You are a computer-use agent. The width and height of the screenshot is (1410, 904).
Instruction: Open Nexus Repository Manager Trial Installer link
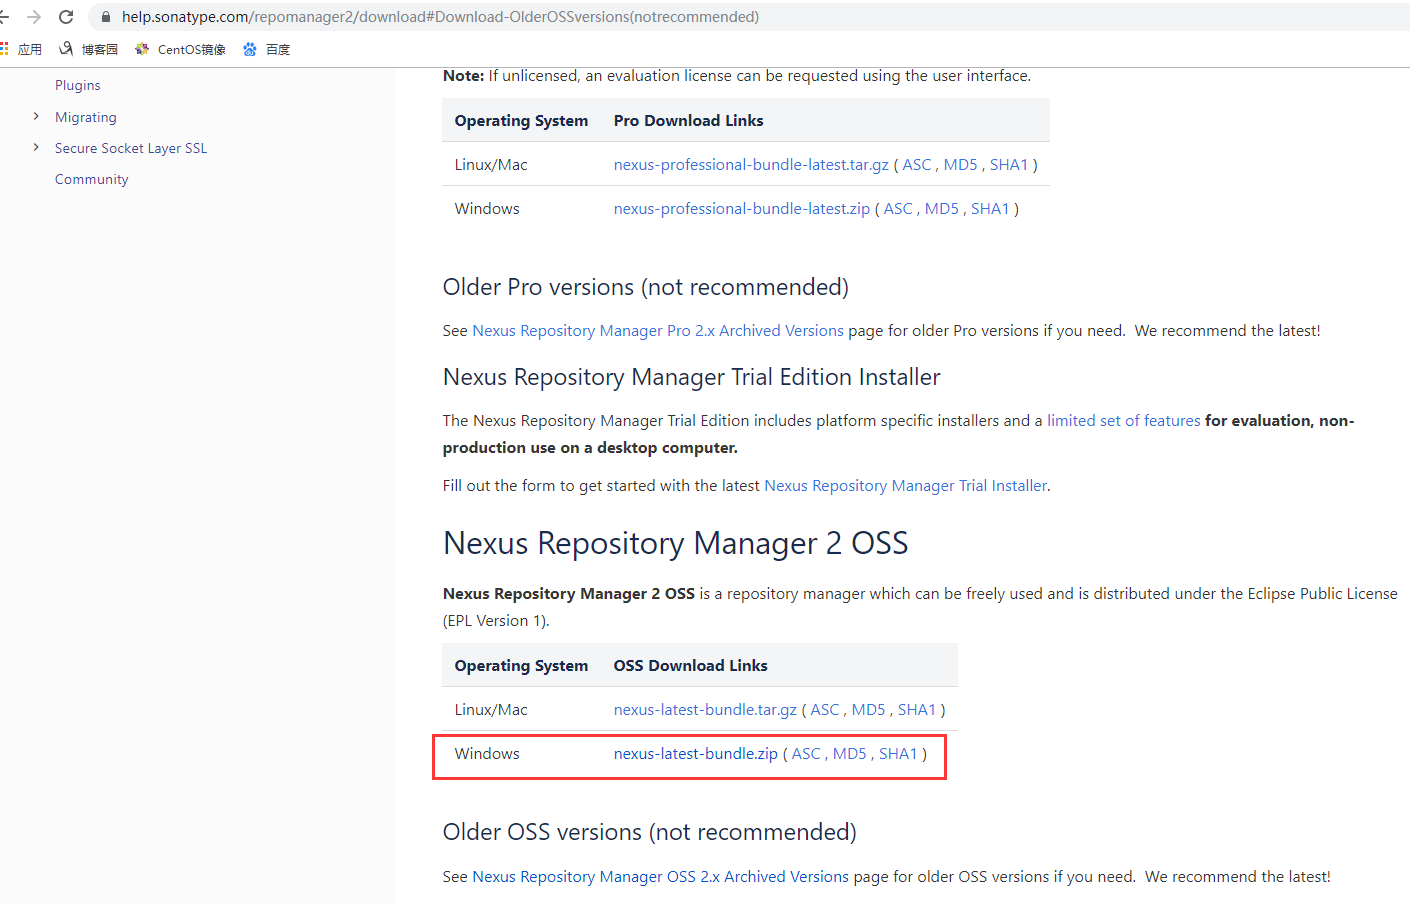tap(905, 486)
